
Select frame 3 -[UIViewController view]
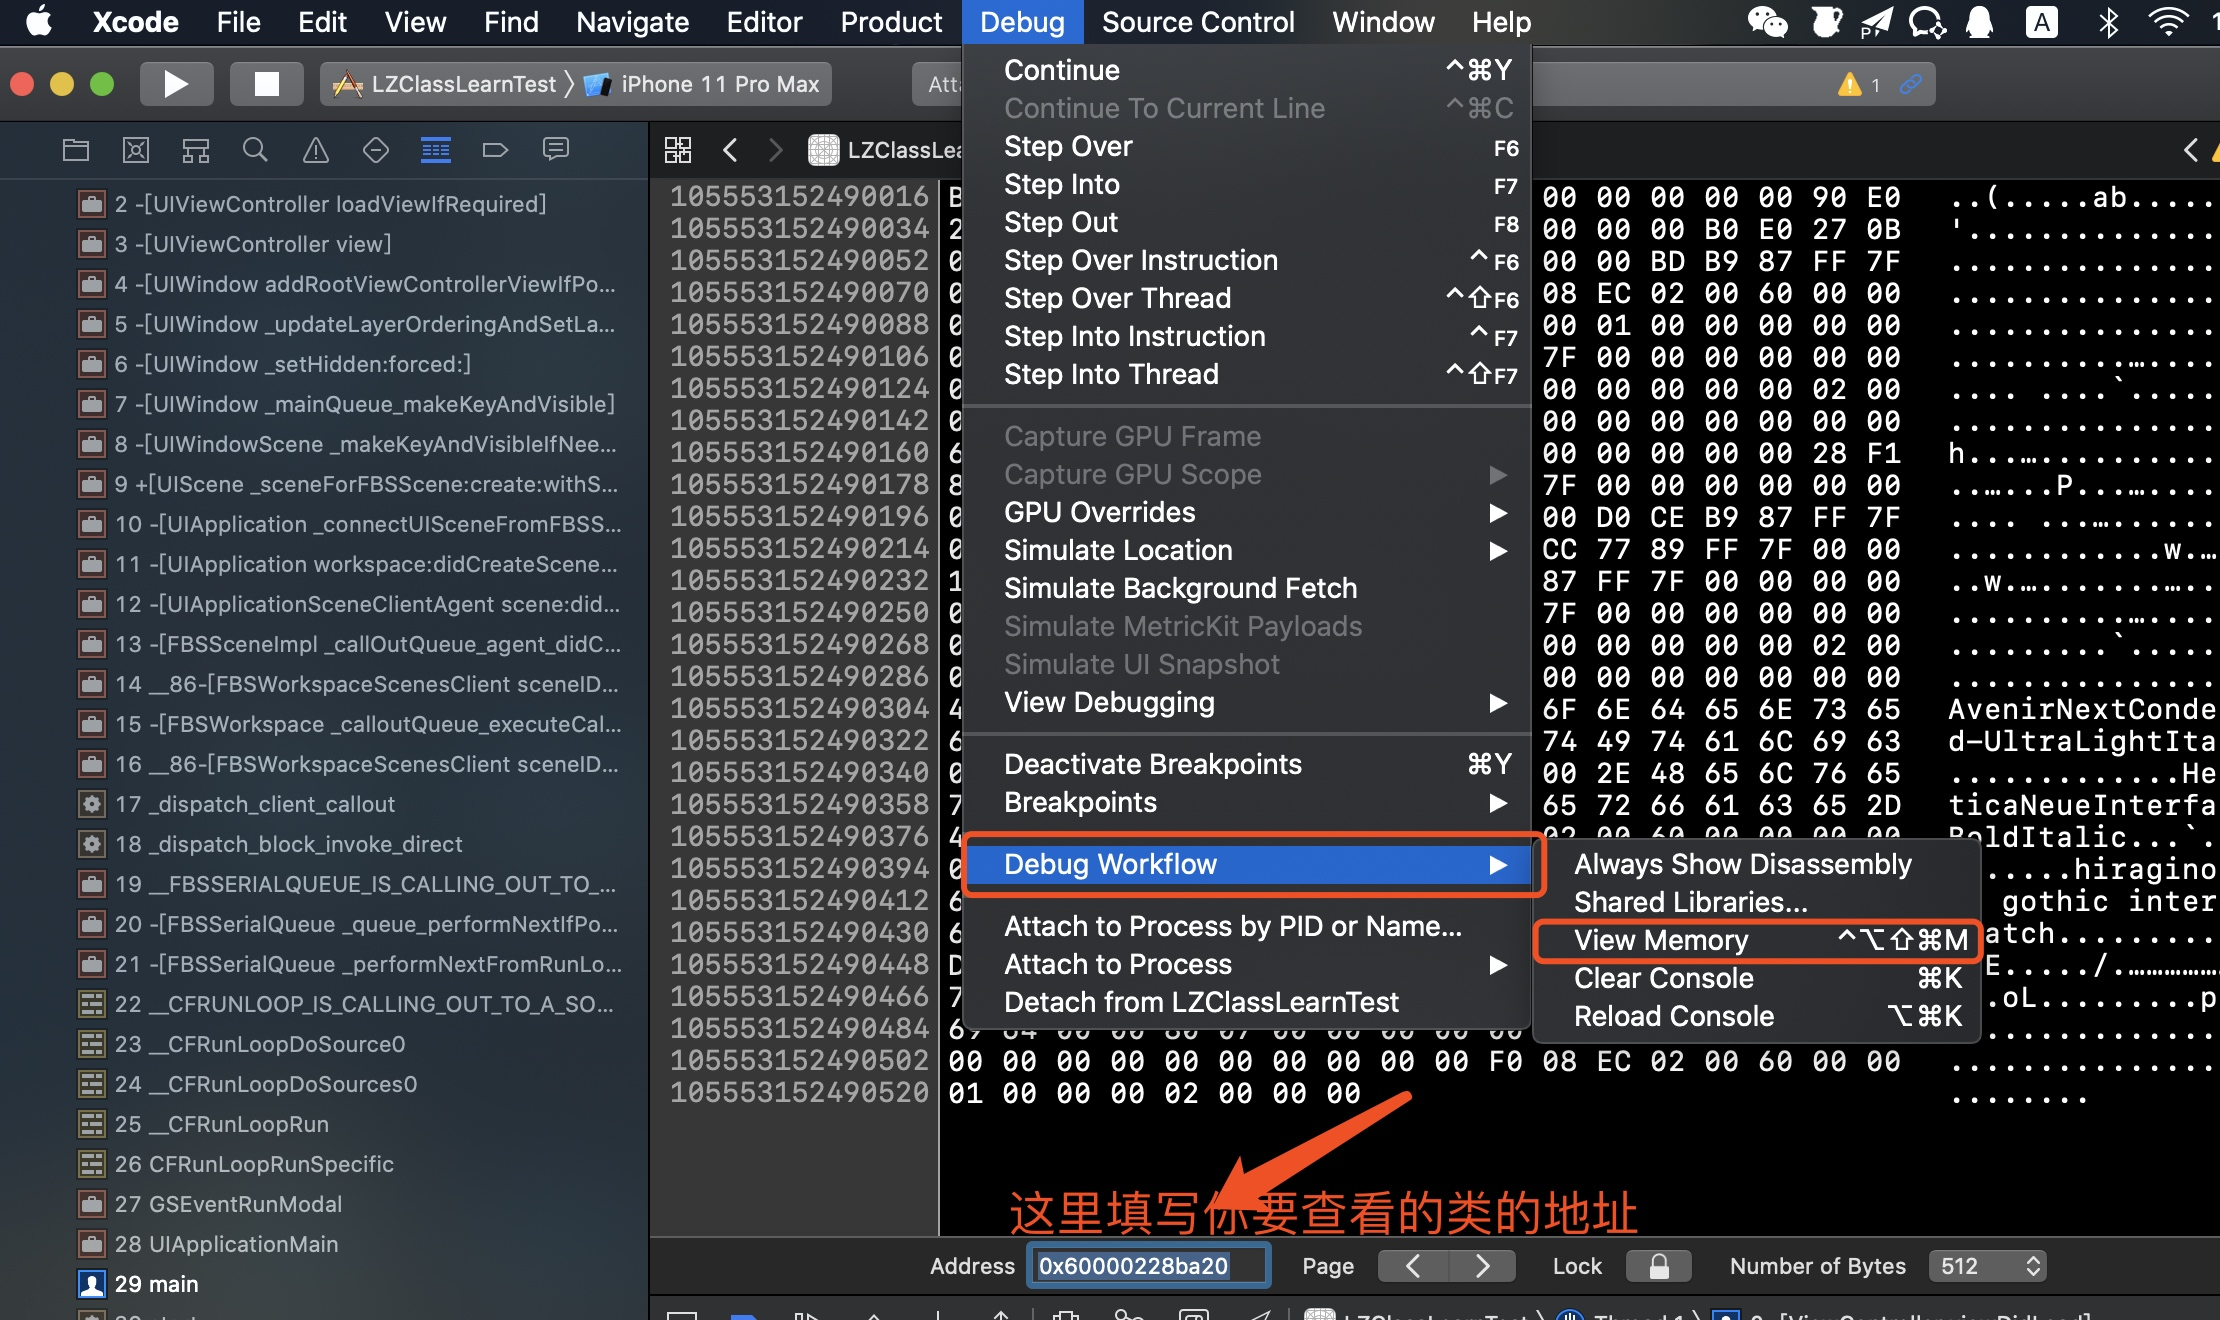(x=325, y=244)
